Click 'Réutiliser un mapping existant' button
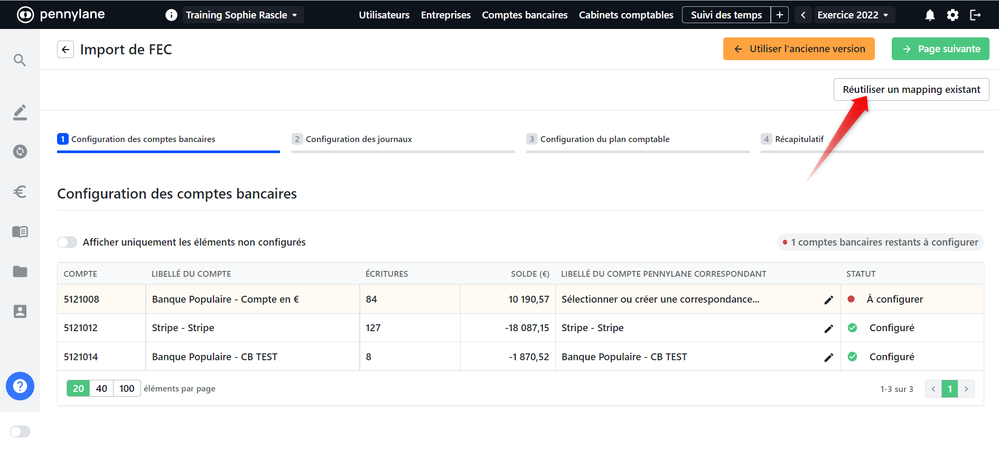This screenshot has width=999, height=451. point(911,89)
